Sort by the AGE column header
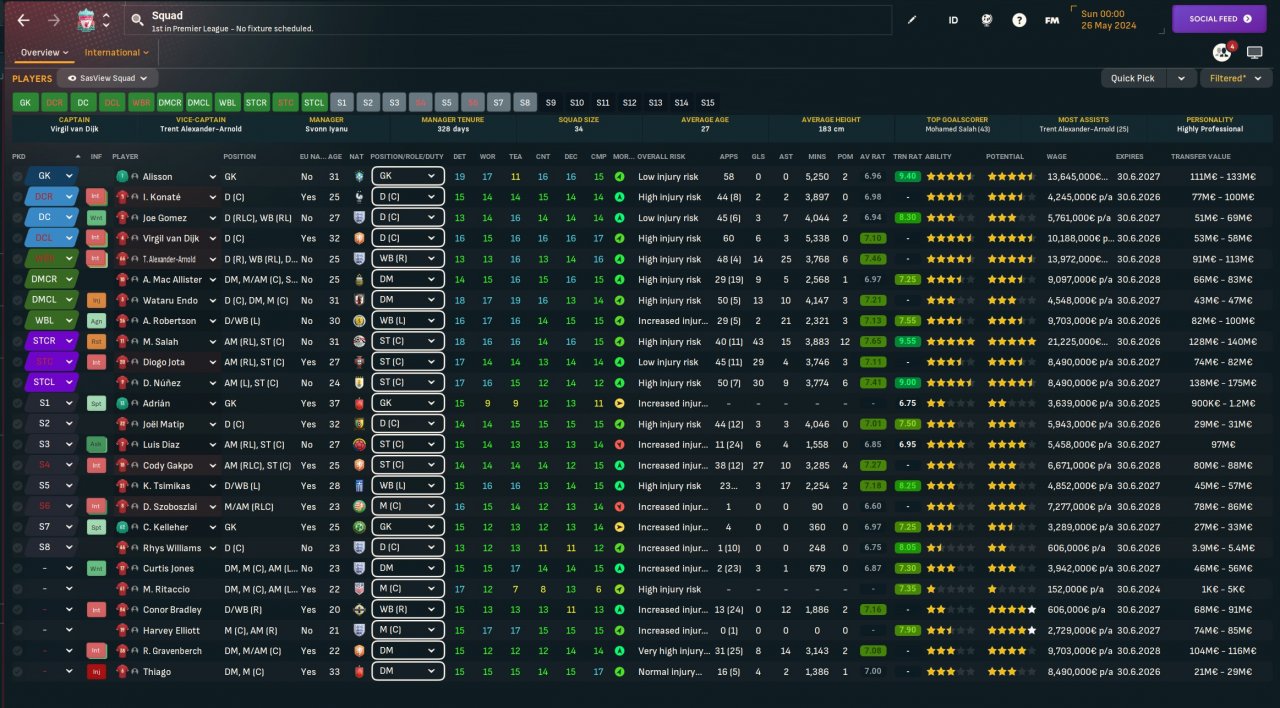This screenshot has width=1280, height=708. [x=335, y=156]
